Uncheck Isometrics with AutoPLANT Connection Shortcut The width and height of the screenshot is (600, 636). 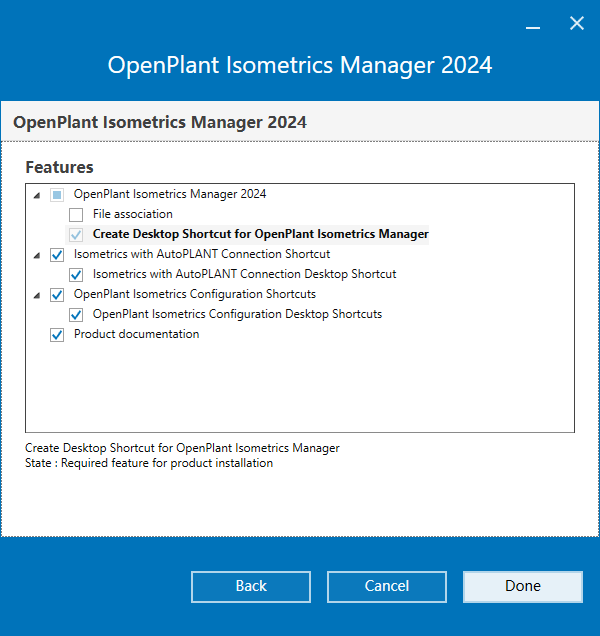tap(57, 255)
